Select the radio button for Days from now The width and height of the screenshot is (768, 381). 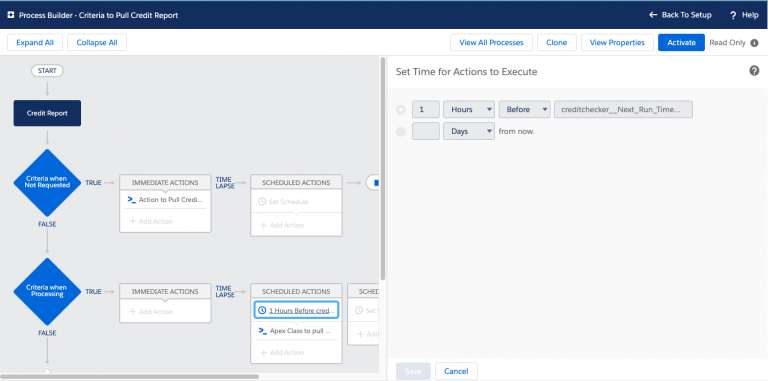[401, 131]
